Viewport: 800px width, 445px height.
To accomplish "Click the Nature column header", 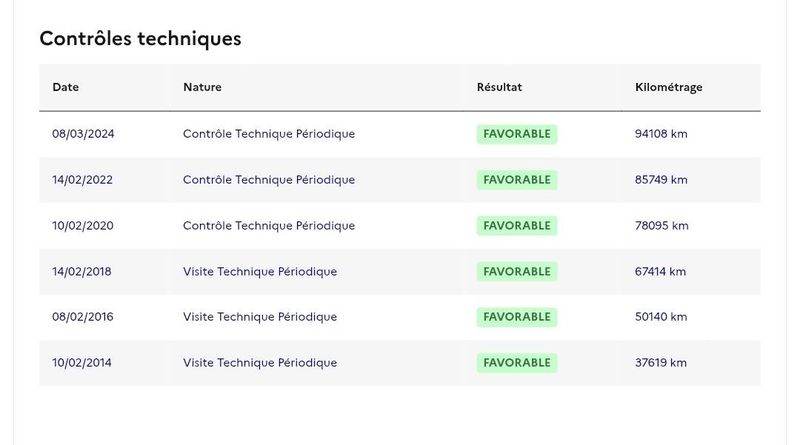I will click(x=202, y=87).
